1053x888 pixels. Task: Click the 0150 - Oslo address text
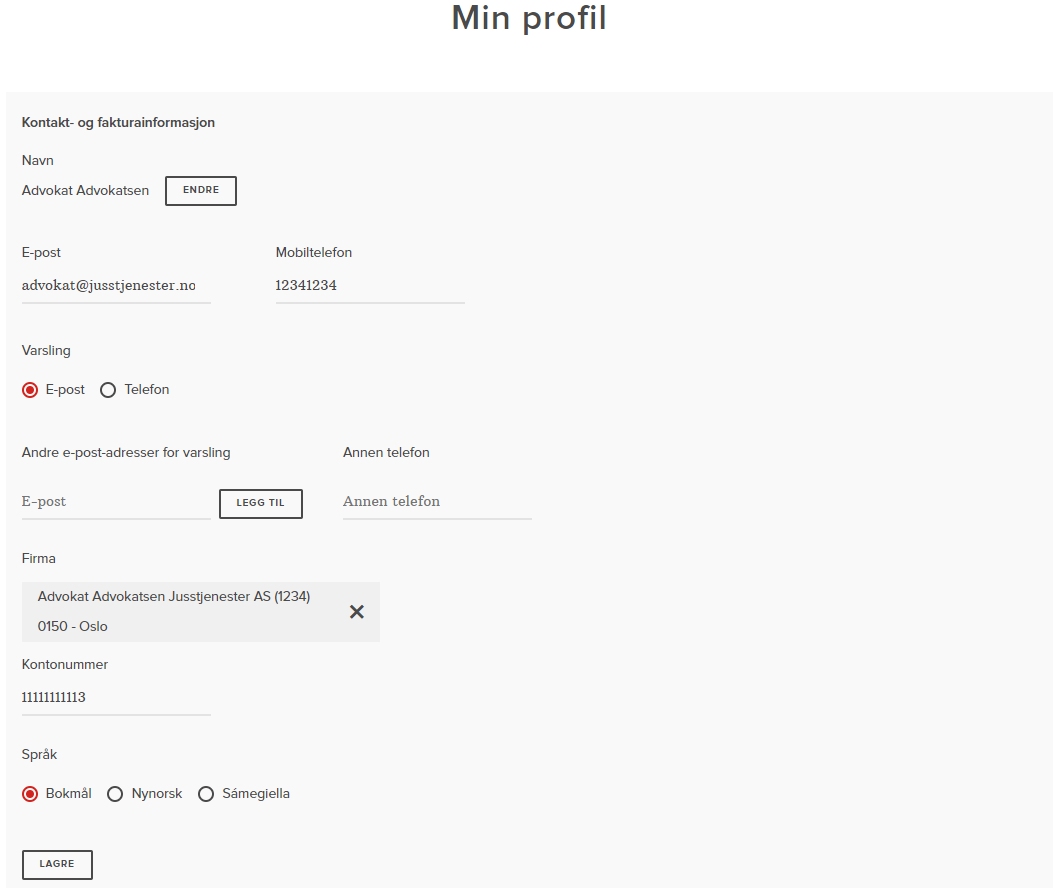(73, 627)
